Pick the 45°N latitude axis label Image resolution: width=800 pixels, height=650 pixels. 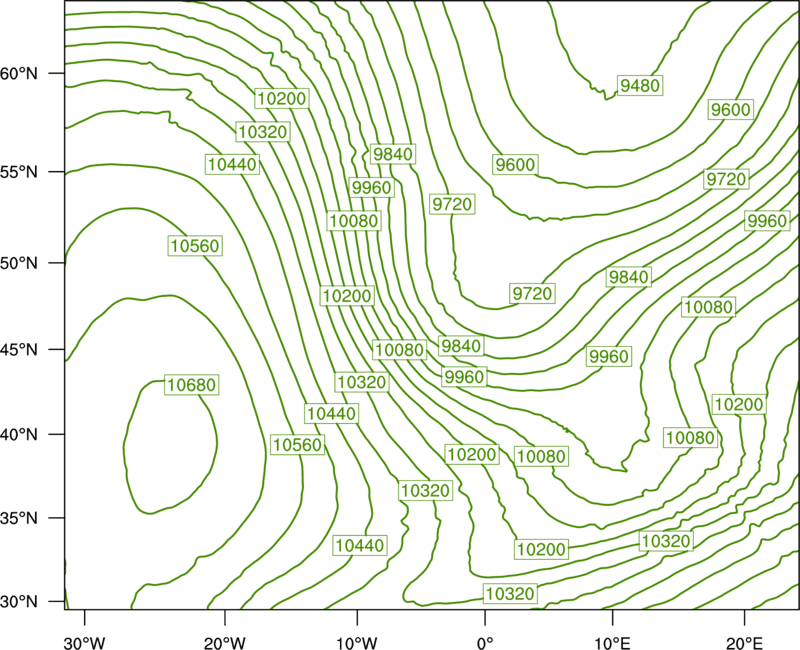click(x=19, y=349)
